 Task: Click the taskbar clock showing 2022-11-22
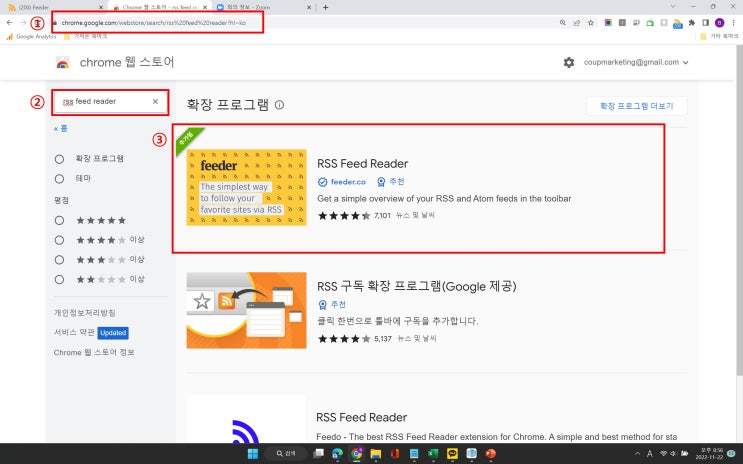711,454
